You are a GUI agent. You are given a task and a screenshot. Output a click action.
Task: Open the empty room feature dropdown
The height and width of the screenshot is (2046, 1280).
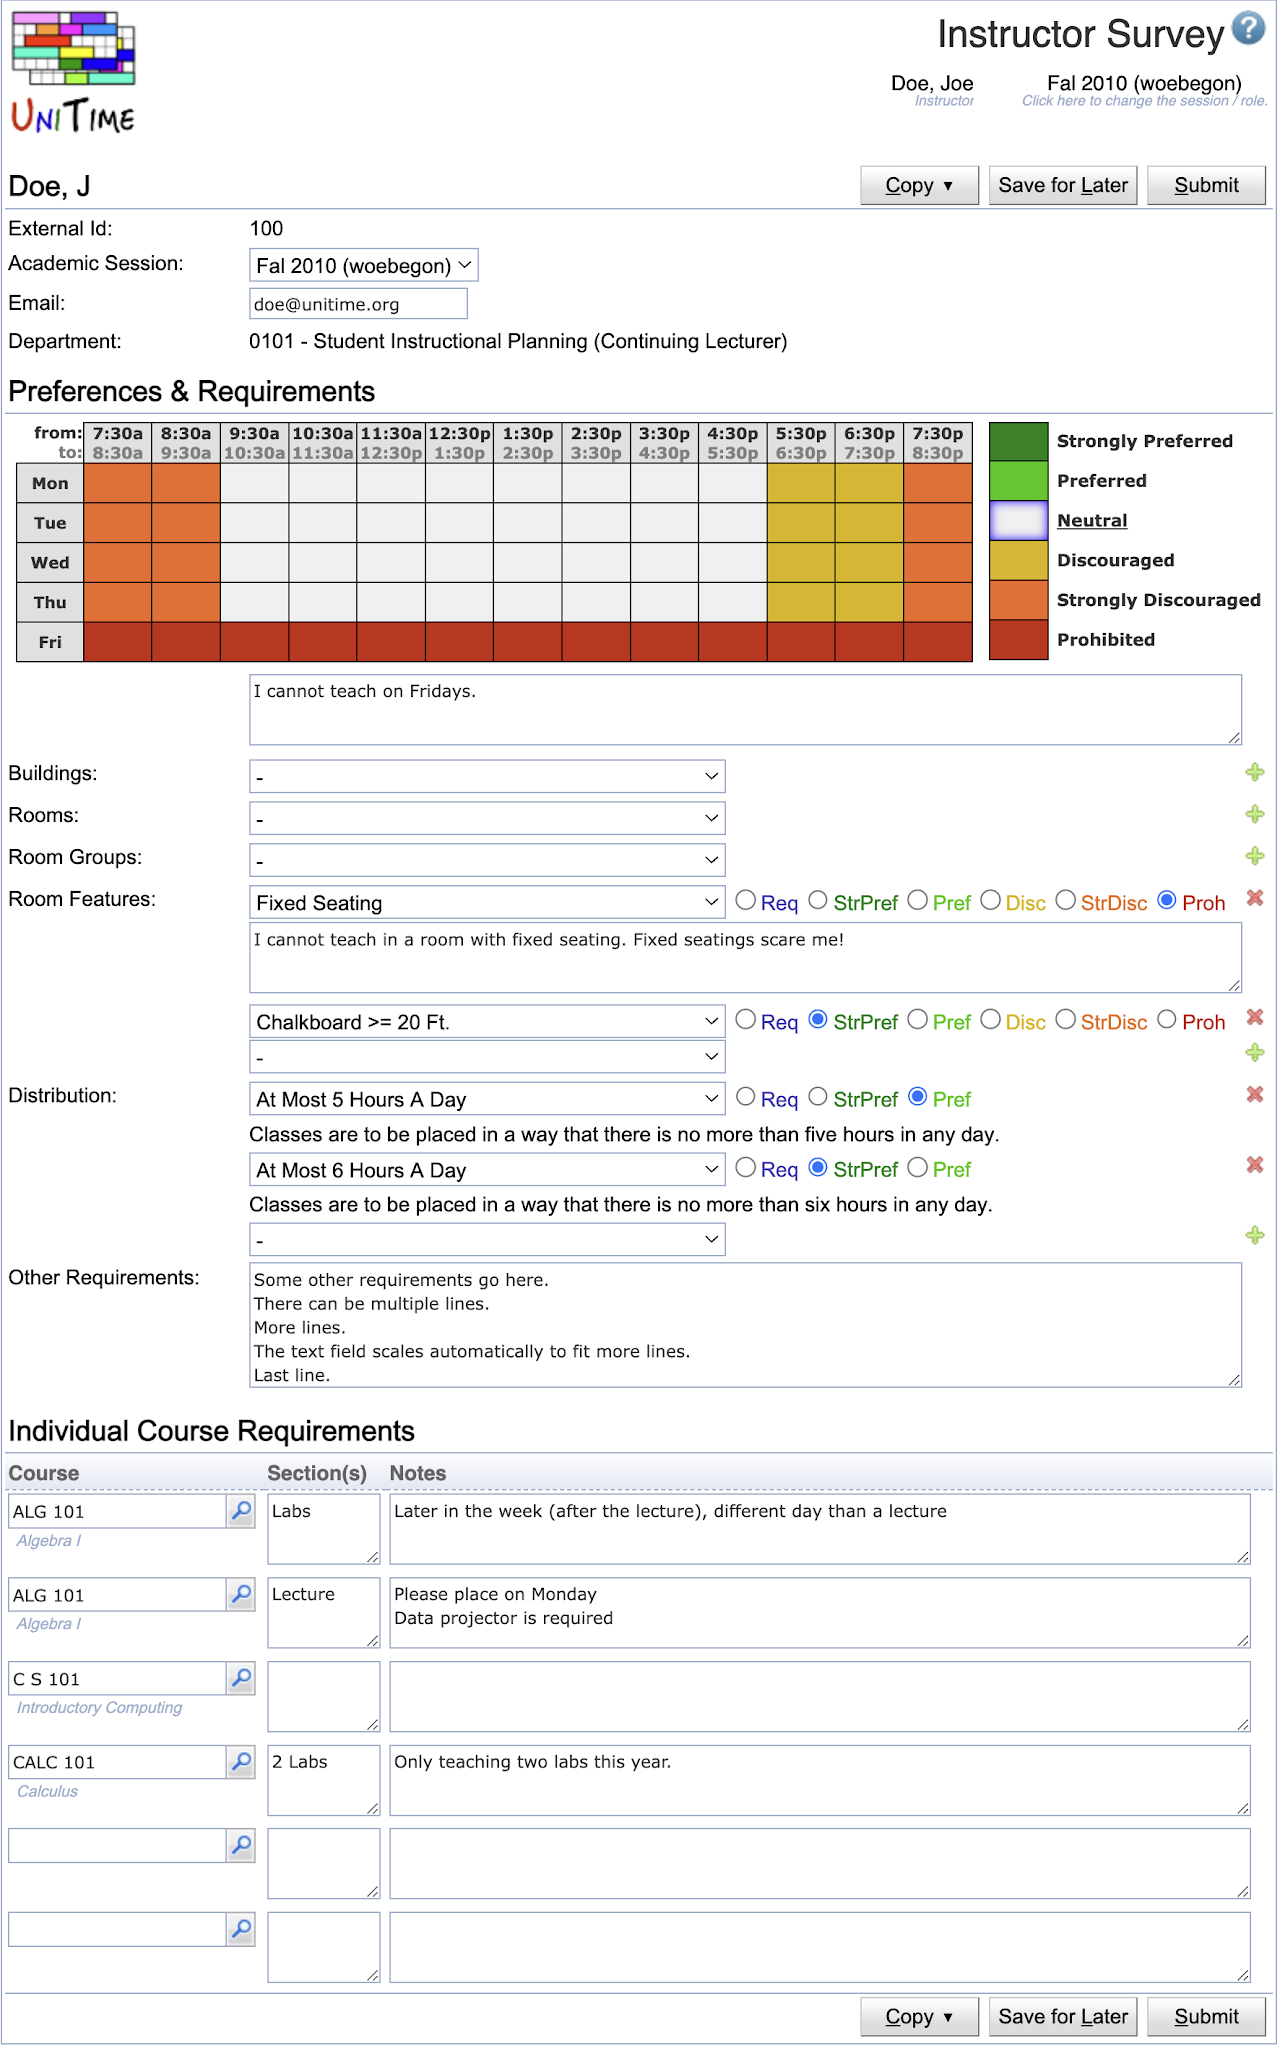pos(487,1057)
